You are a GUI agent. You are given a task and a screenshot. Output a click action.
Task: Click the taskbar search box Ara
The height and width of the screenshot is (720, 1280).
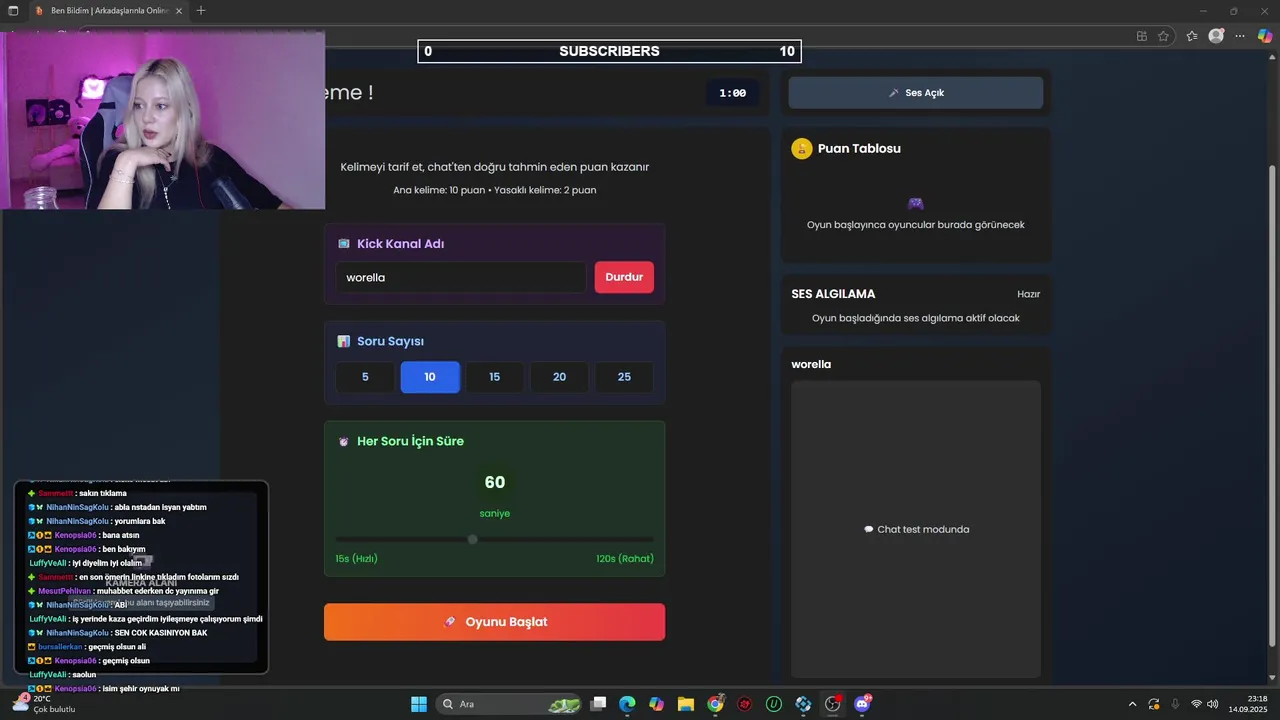[511, 704]
